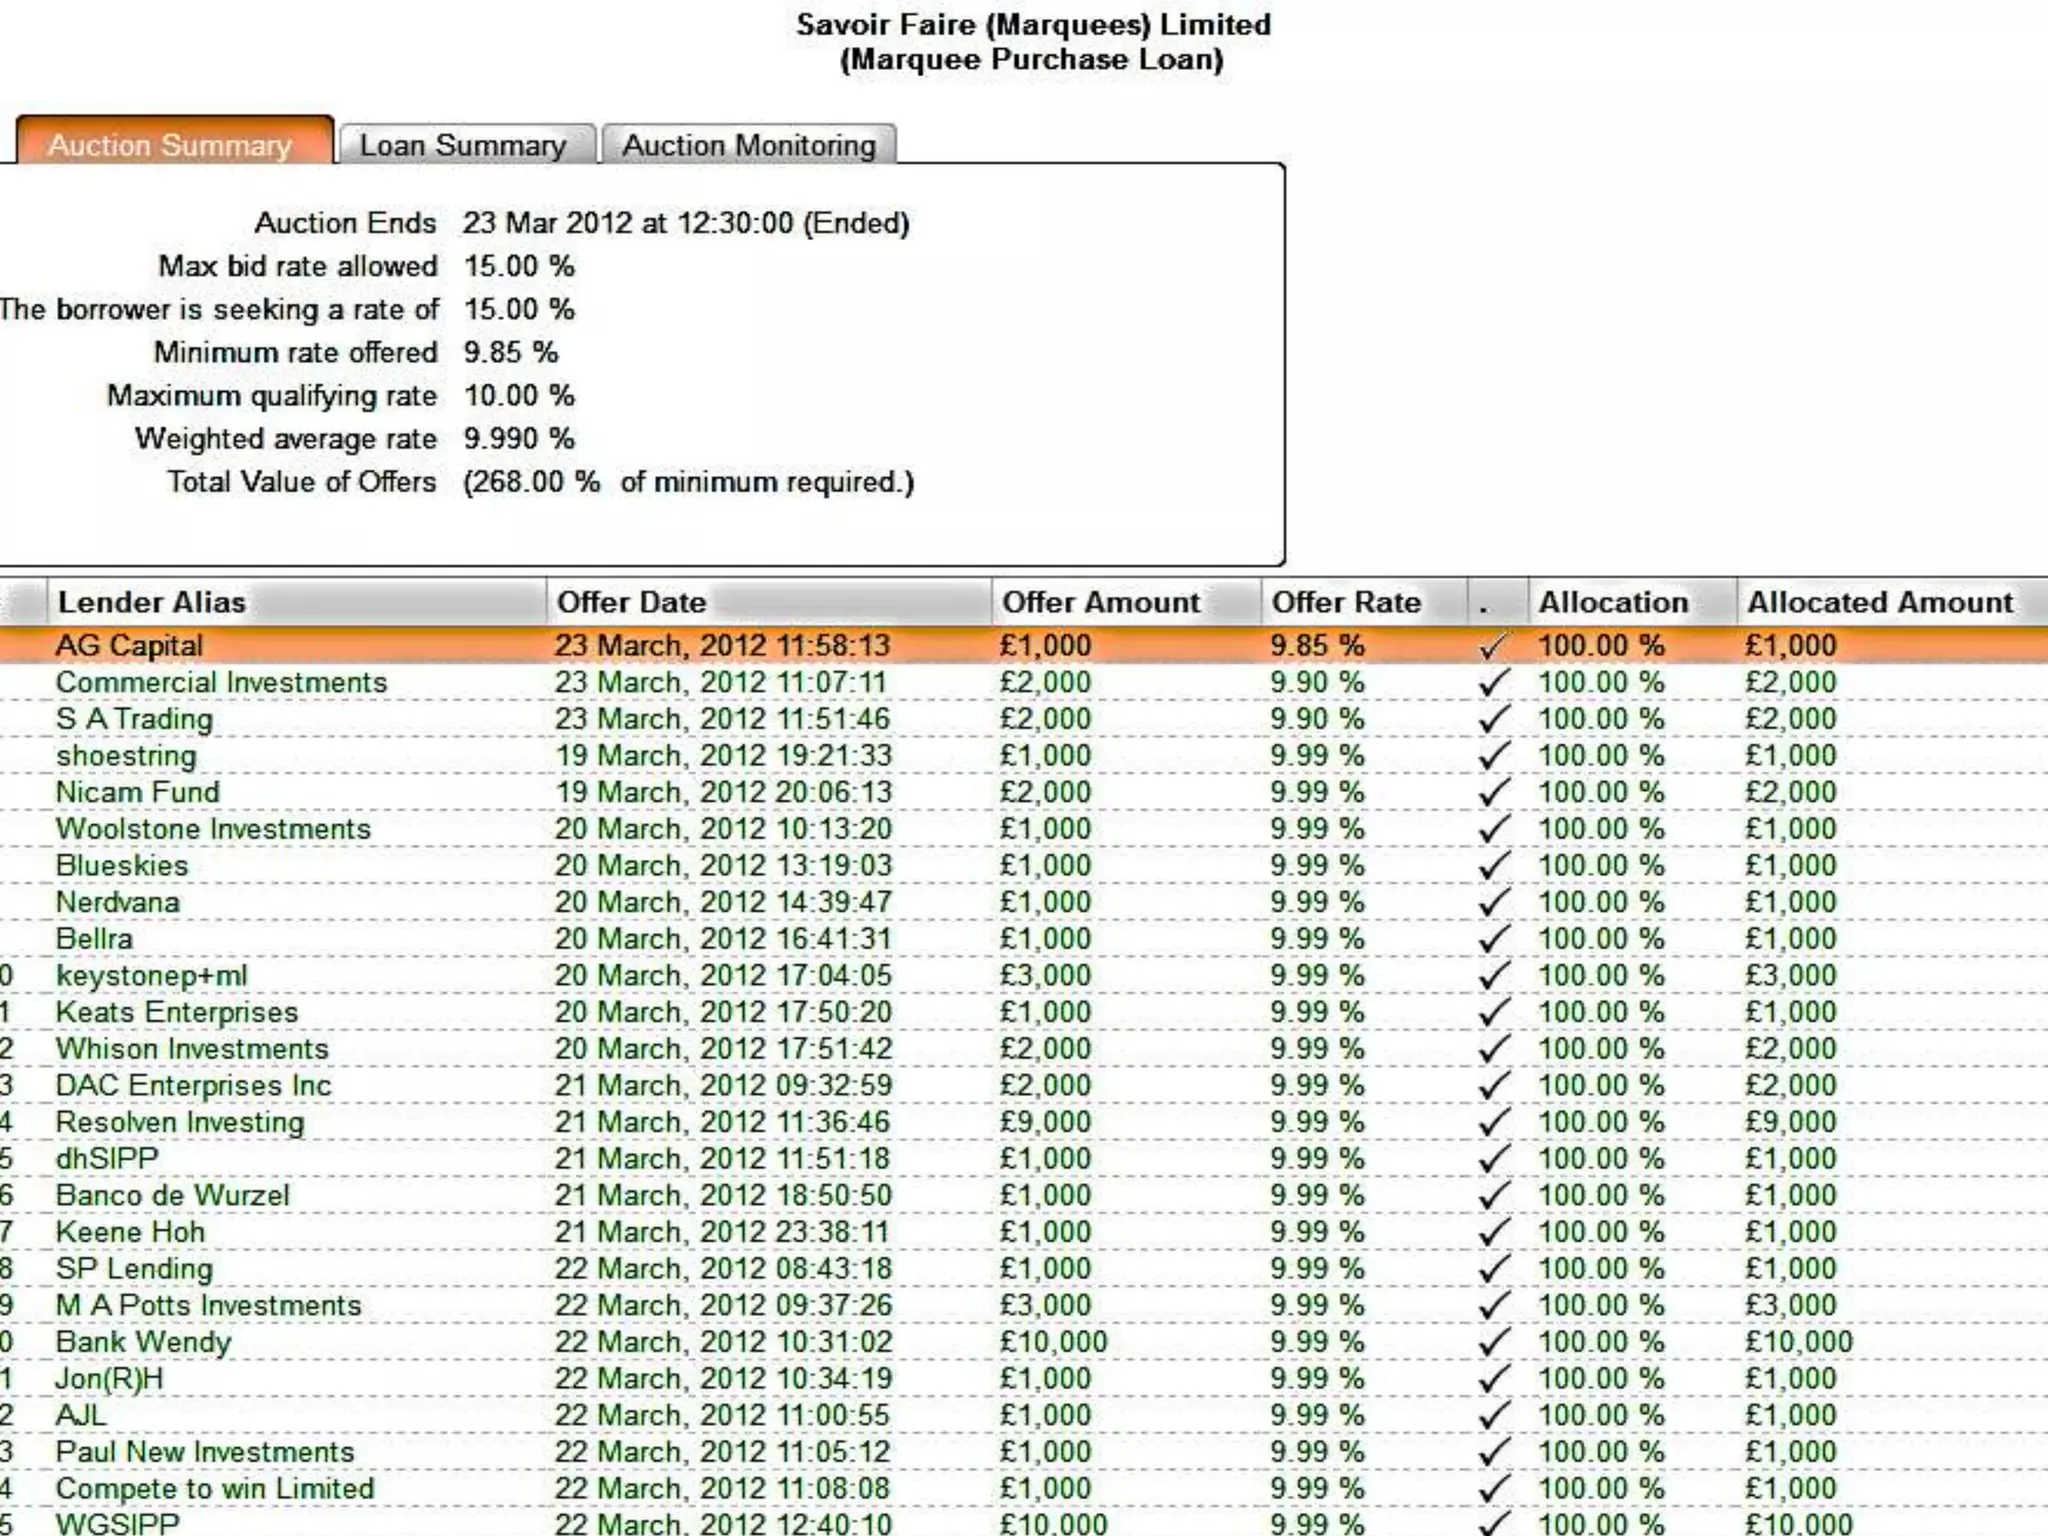Click checkmark icon for Resolven Investing
This screenshot has height=1536, width=2048.
click(x=1494, y=1122)
